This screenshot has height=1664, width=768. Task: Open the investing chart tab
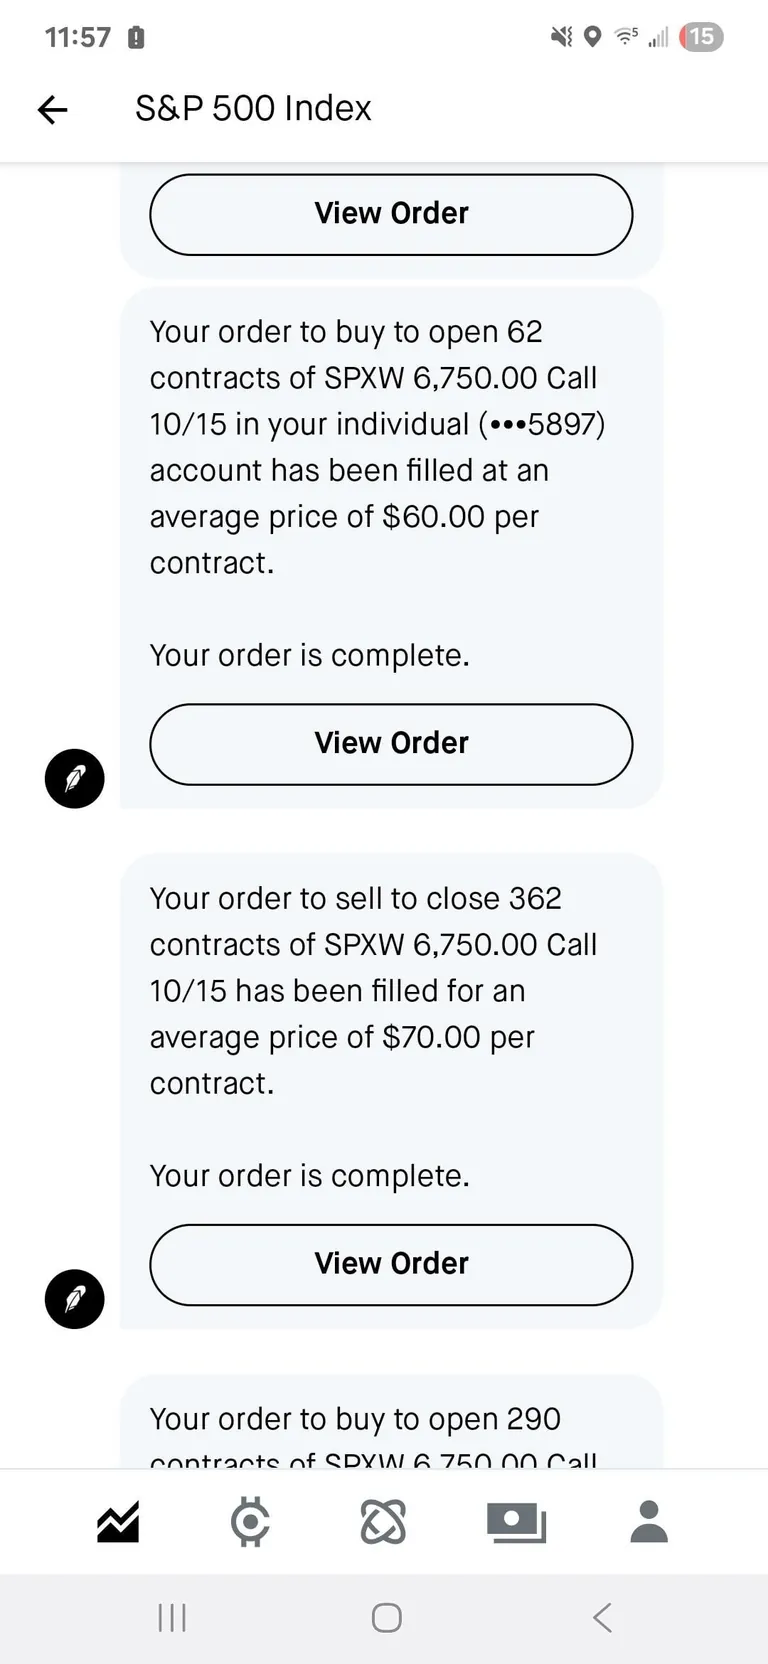[118, 1522]
